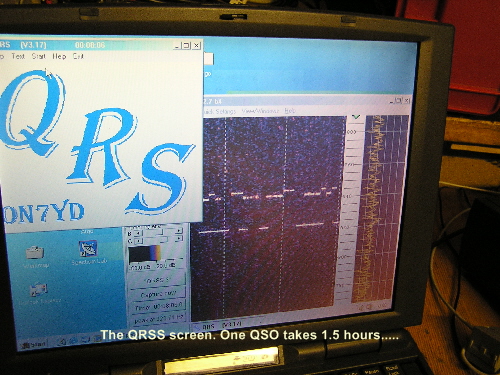The height and width of the screenshot is (375, 500).
Task: Click the Time display button
Action: tap(158, 306)
